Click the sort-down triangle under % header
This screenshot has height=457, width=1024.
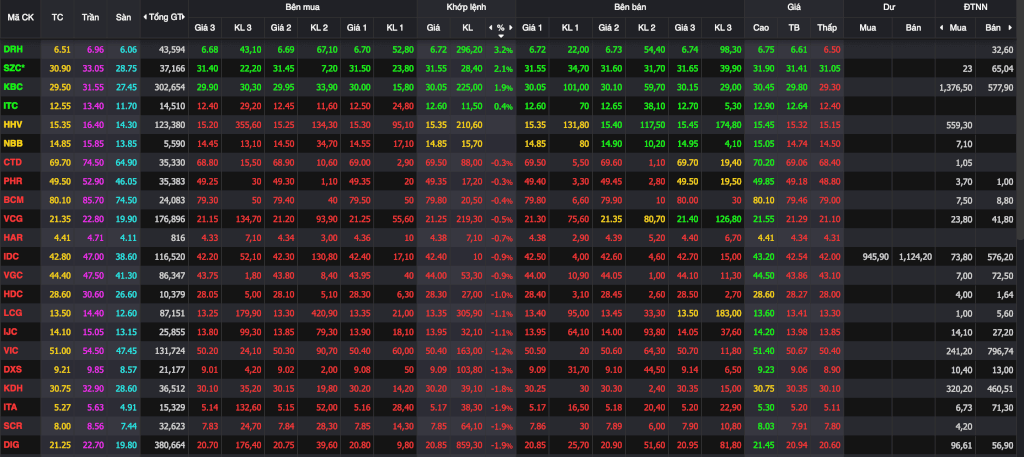501,36
